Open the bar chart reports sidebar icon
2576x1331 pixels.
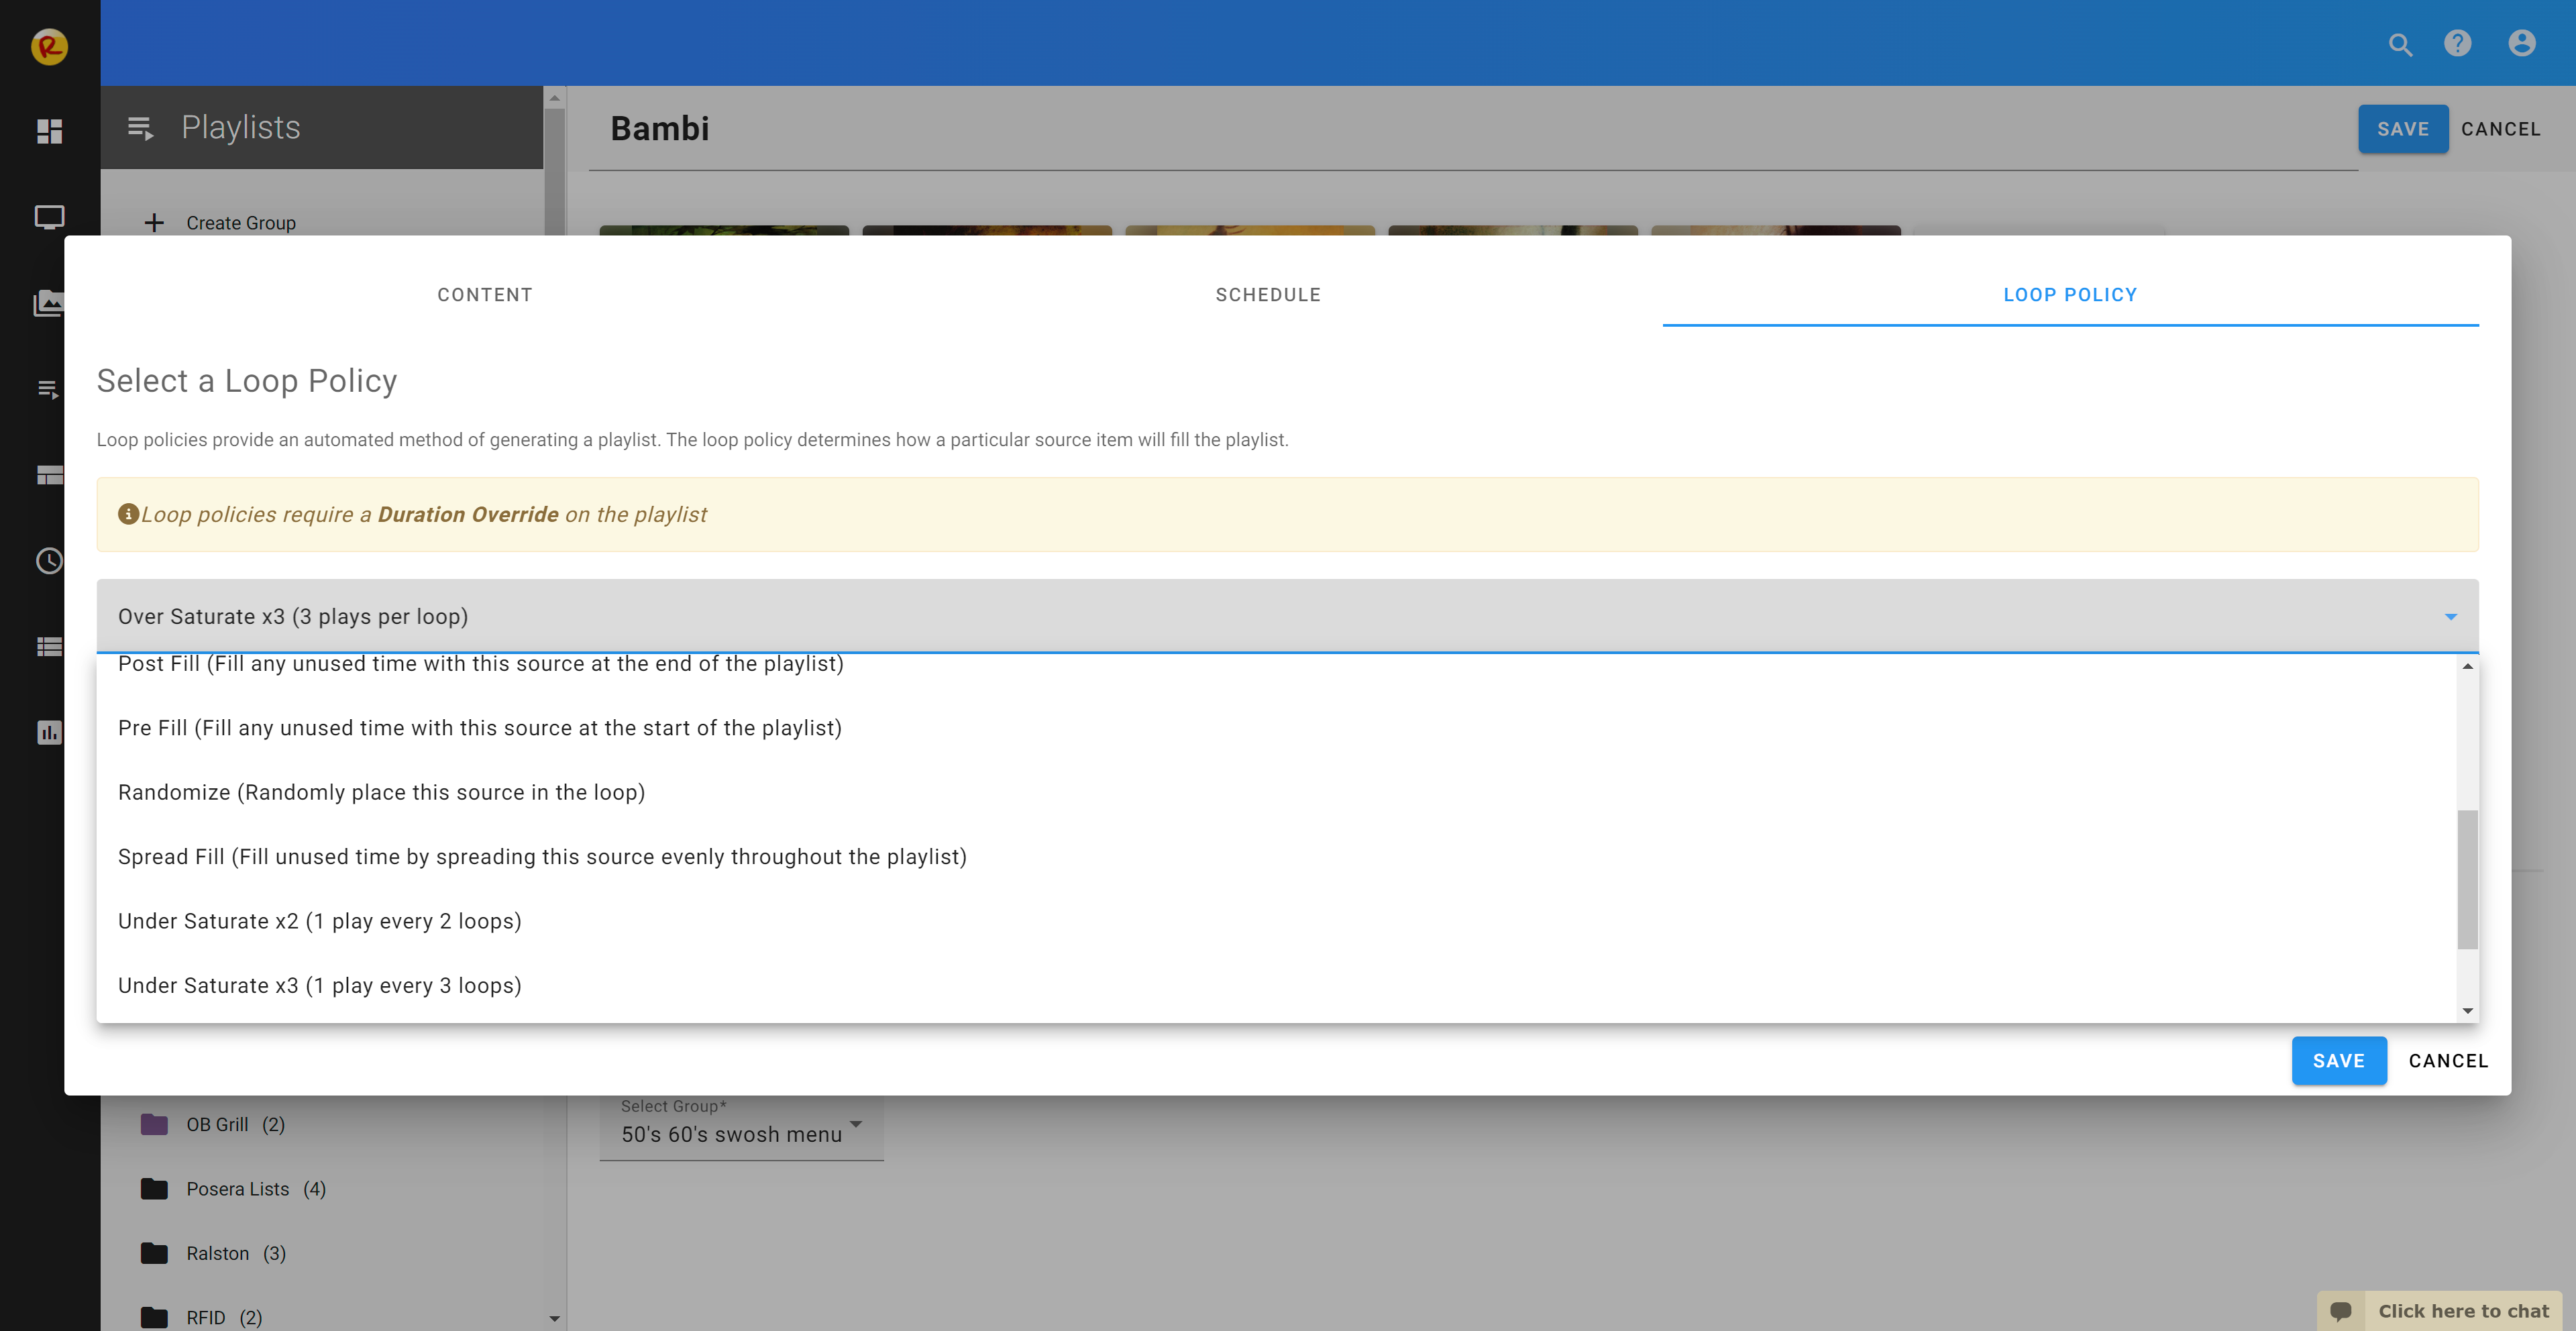click(49, 733)
